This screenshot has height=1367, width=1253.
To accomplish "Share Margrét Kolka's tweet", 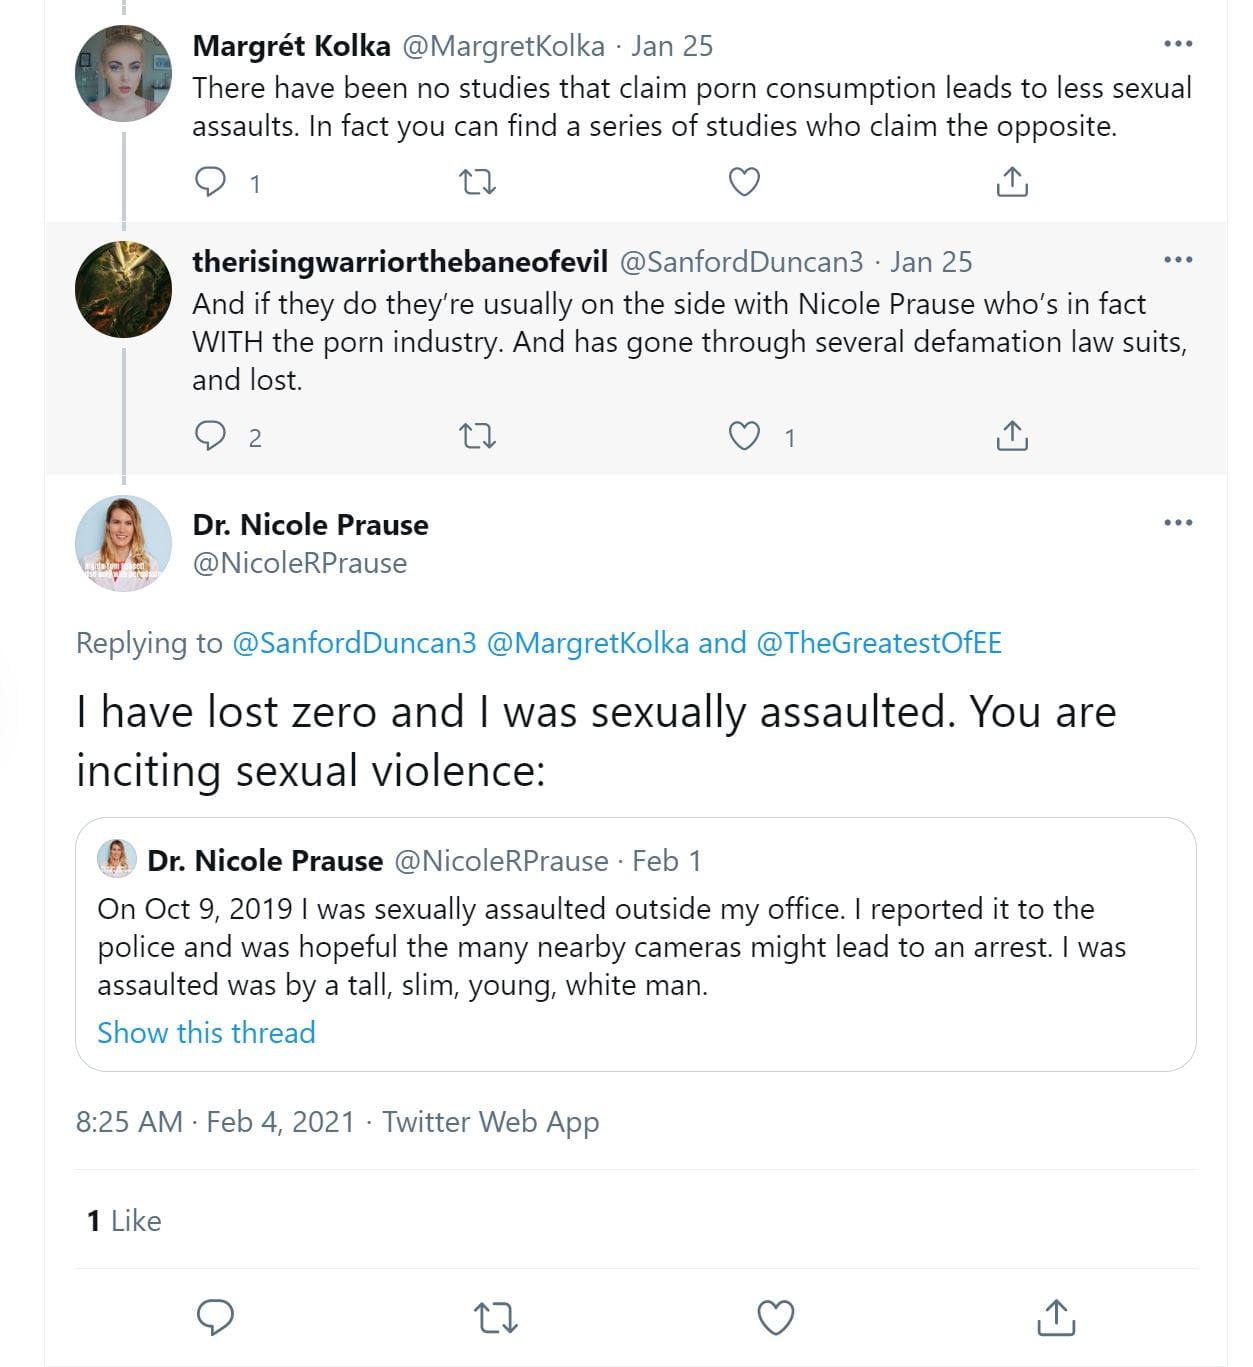I will [x=1012, y=182].
